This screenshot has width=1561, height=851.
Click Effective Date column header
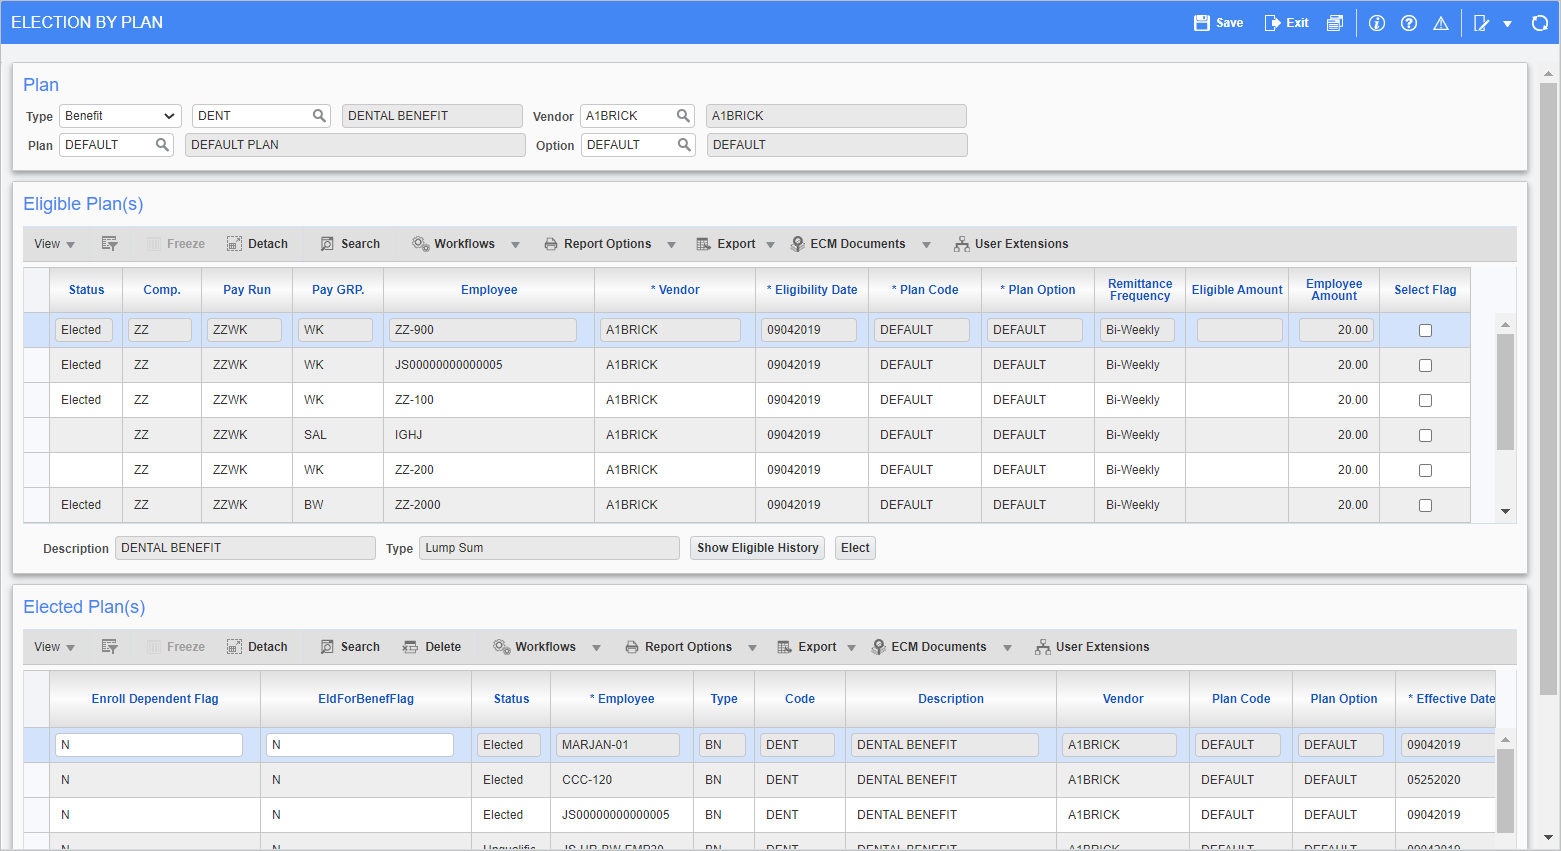point(1446,699)
